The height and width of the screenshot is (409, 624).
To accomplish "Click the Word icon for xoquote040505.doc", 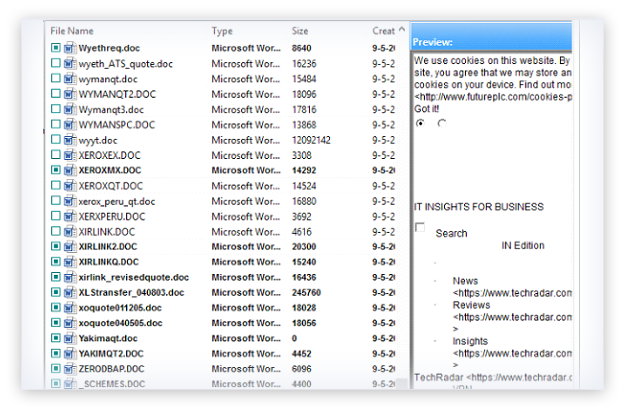I will pos(69,323).
